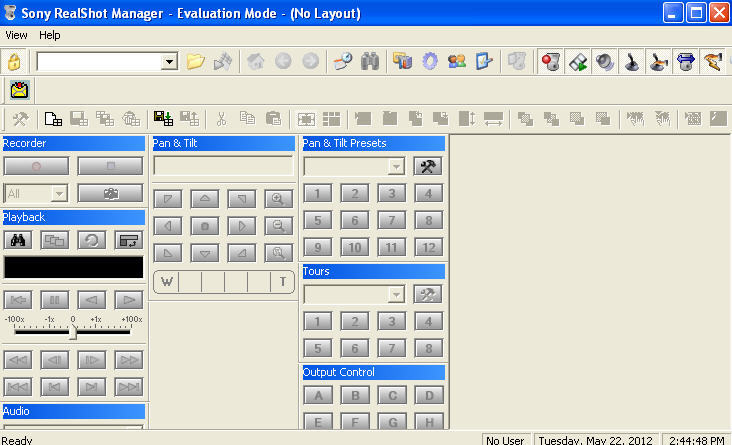
Task: Expand the Tours dropdown list
Action: point(396,294)
